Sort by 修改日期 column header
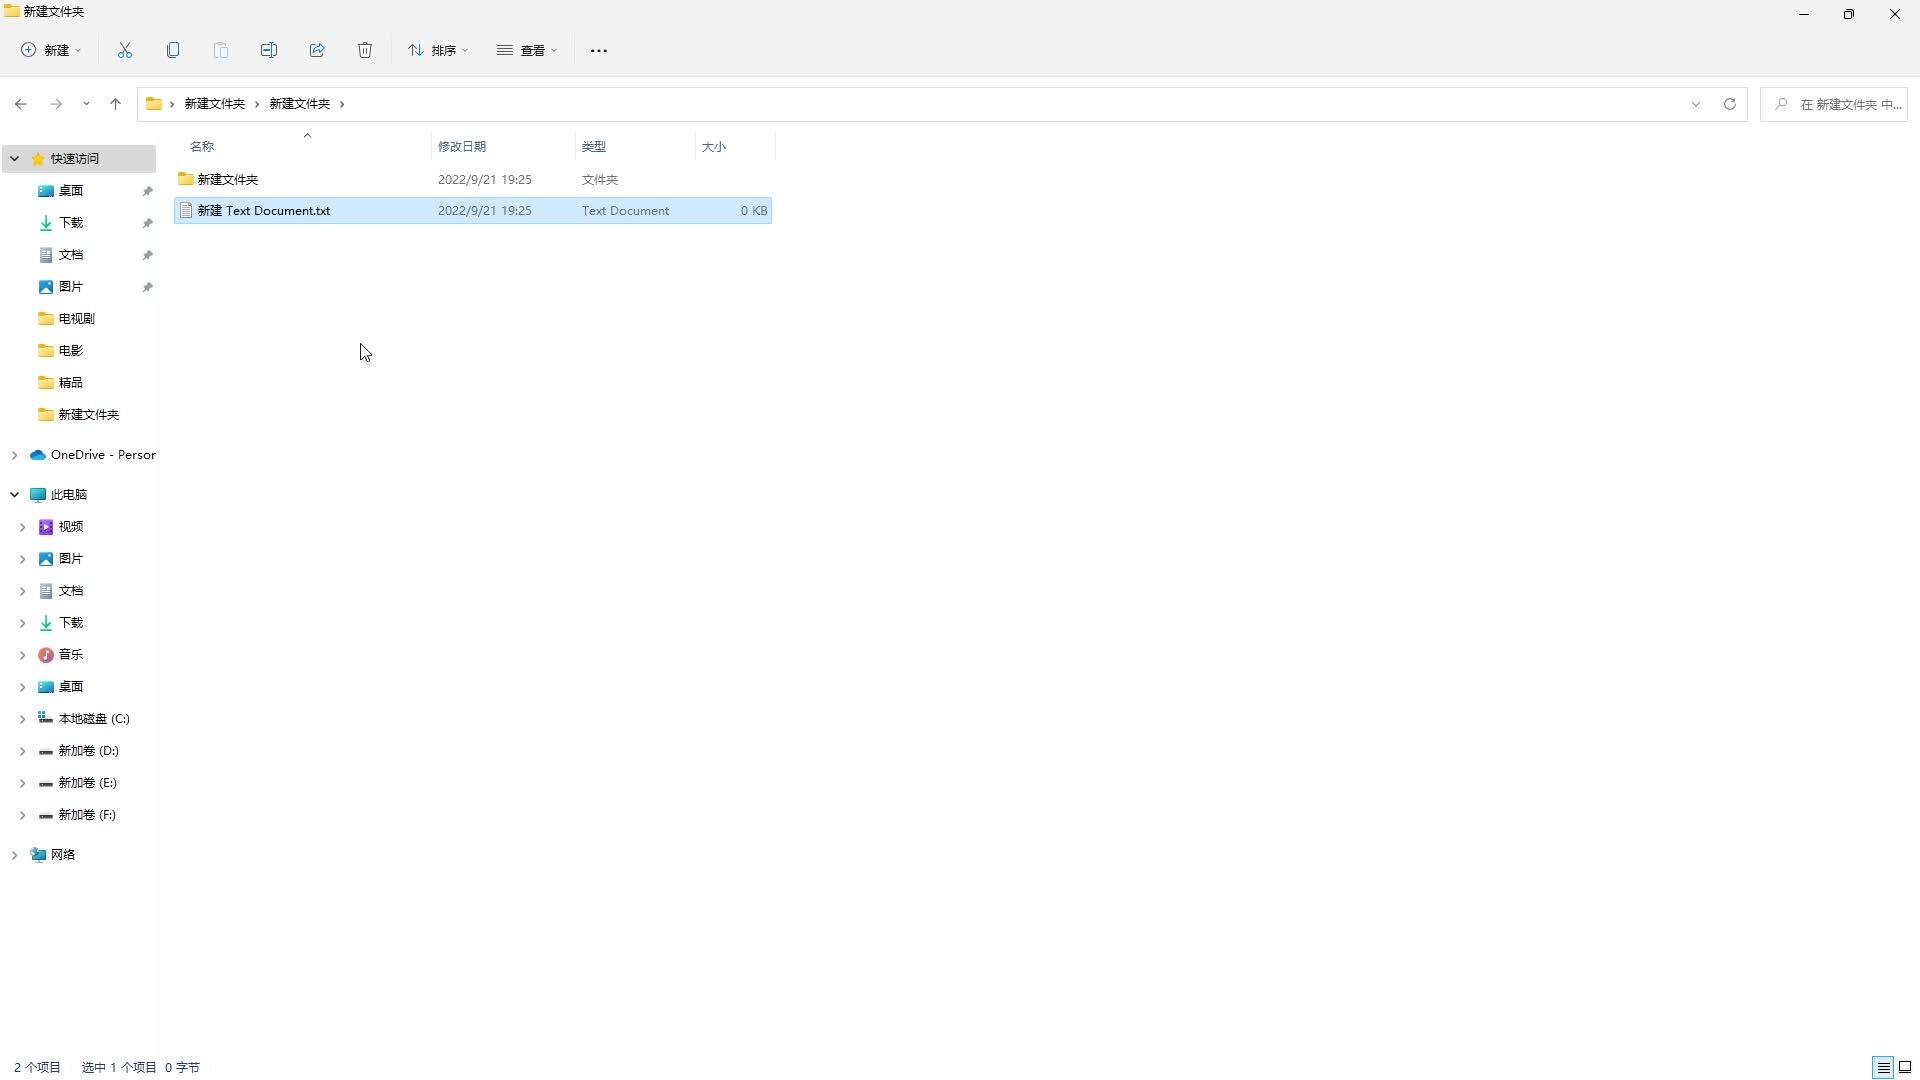 coord(462,147)
